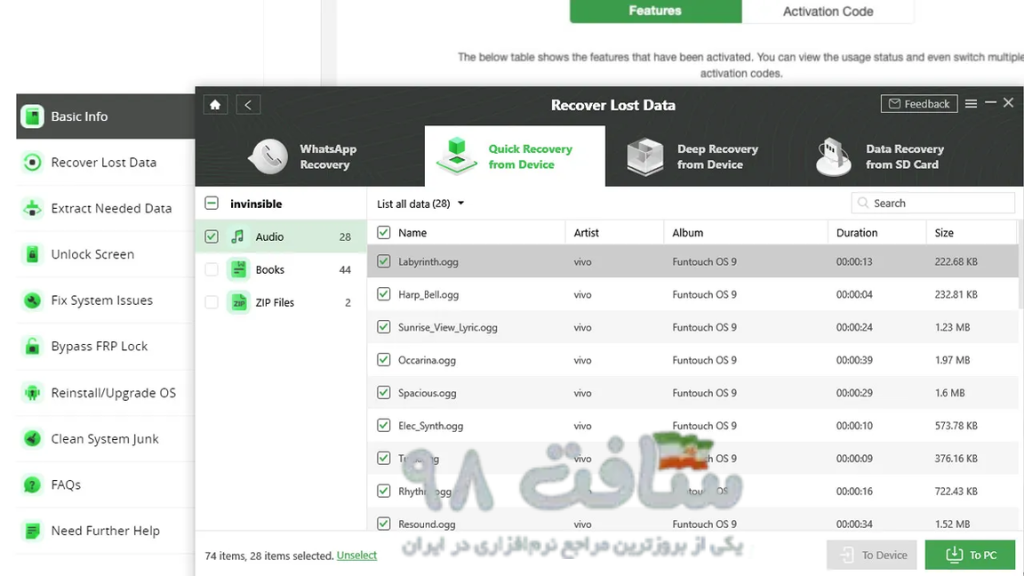
Task: Open the List all data (28) dropdown
Action: 421,204
